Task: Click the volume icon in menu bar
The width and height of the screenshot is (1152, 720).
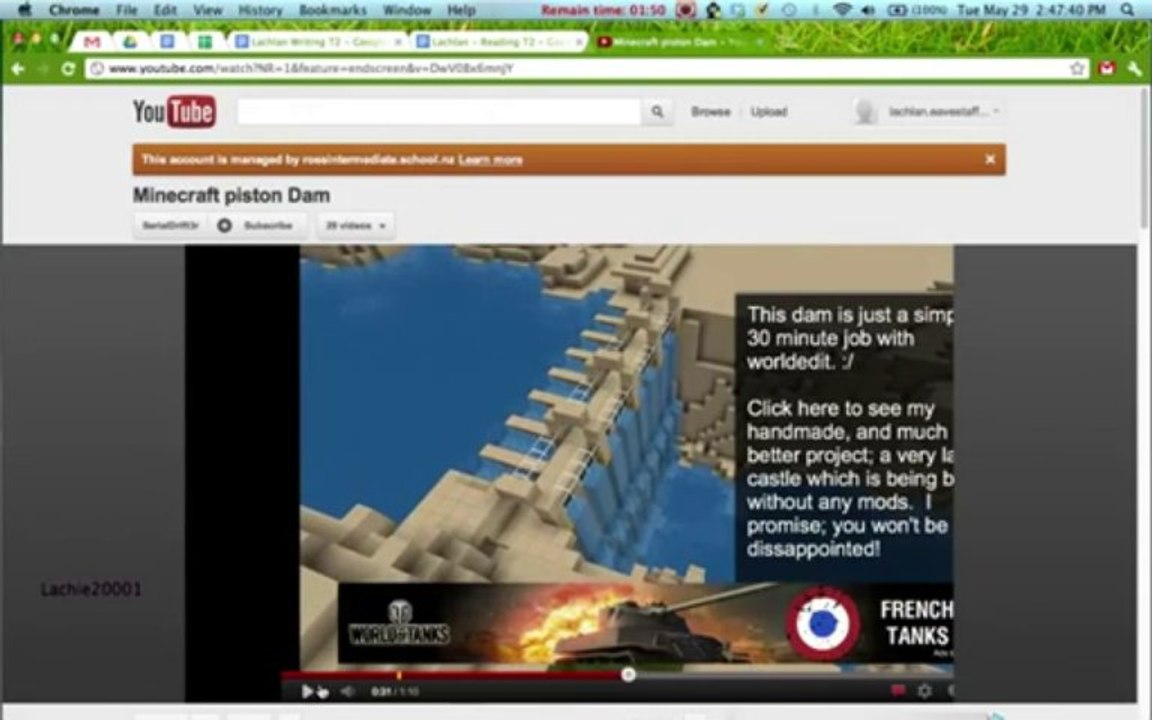Action: tap(868, 10)
